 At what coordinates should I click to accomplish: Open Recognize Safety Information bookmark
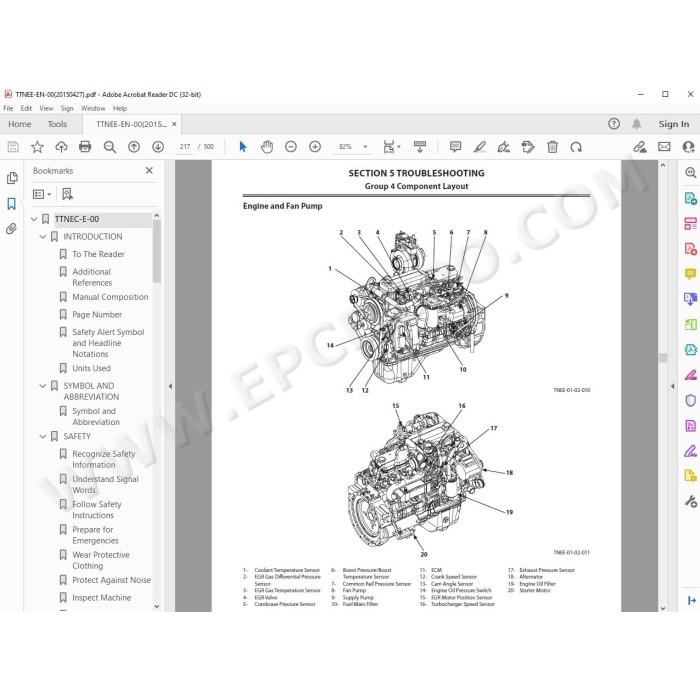click(x=104, y=459)
